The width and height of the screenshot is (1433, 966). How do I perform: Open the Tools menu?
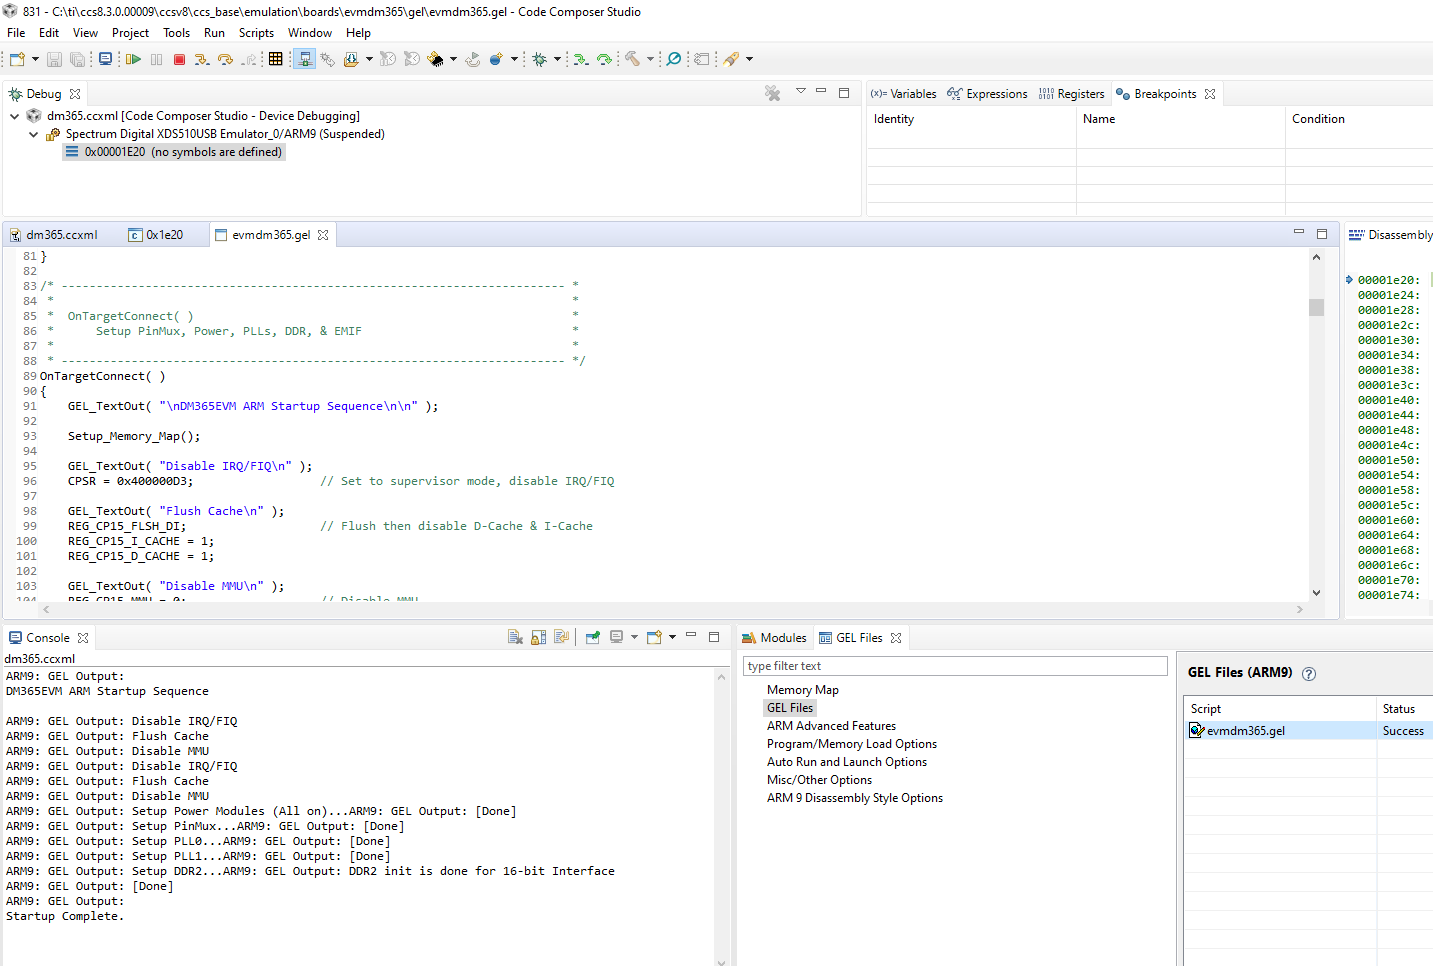176,33
